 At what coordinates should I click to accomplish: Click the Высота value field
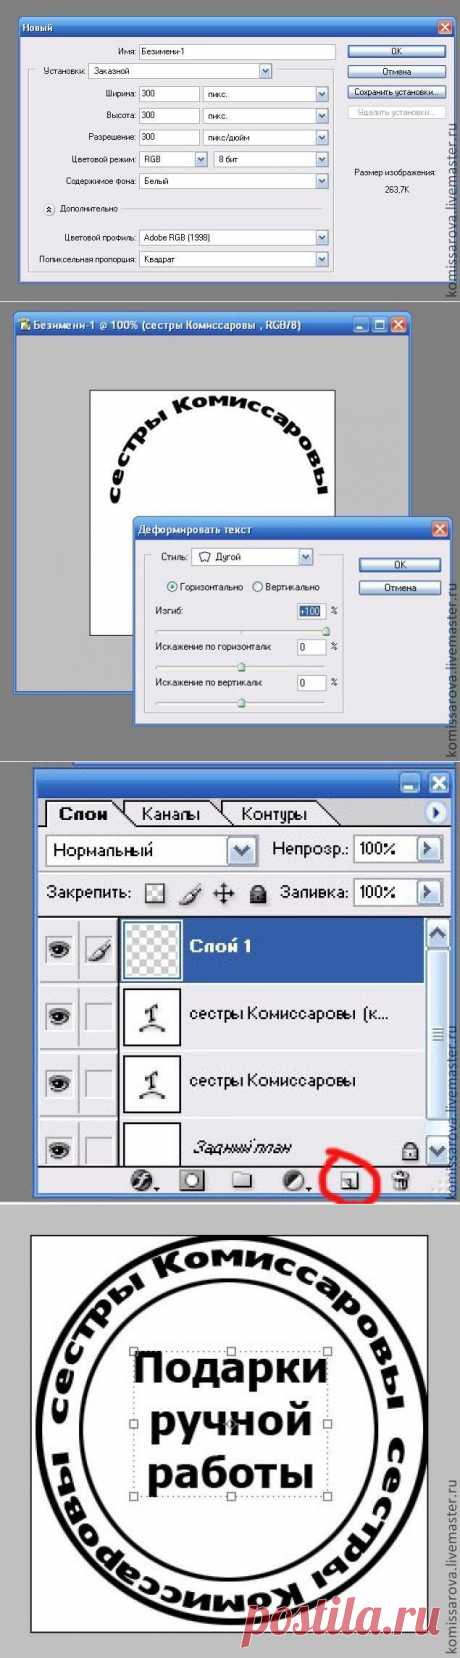[169, 115]
